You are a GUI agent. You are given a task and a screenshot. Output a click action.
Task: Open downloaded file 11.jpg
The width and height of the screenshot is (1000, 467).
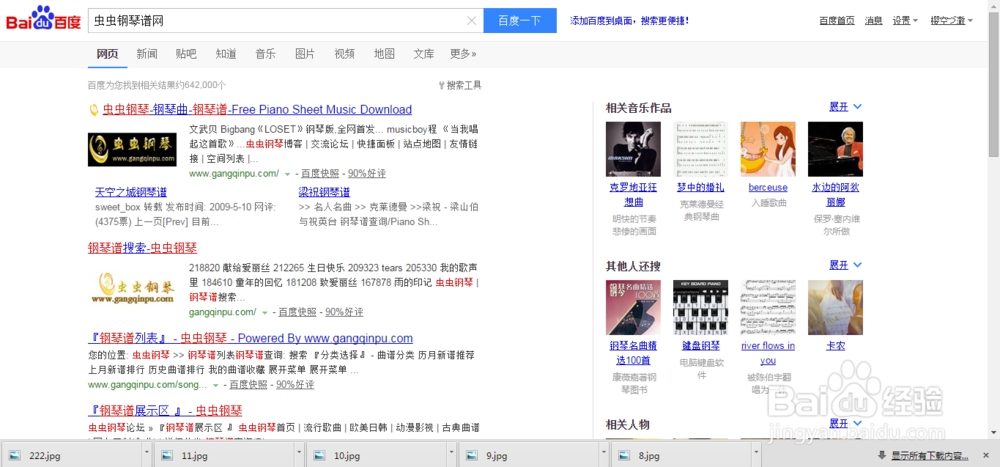pos(223,456)
